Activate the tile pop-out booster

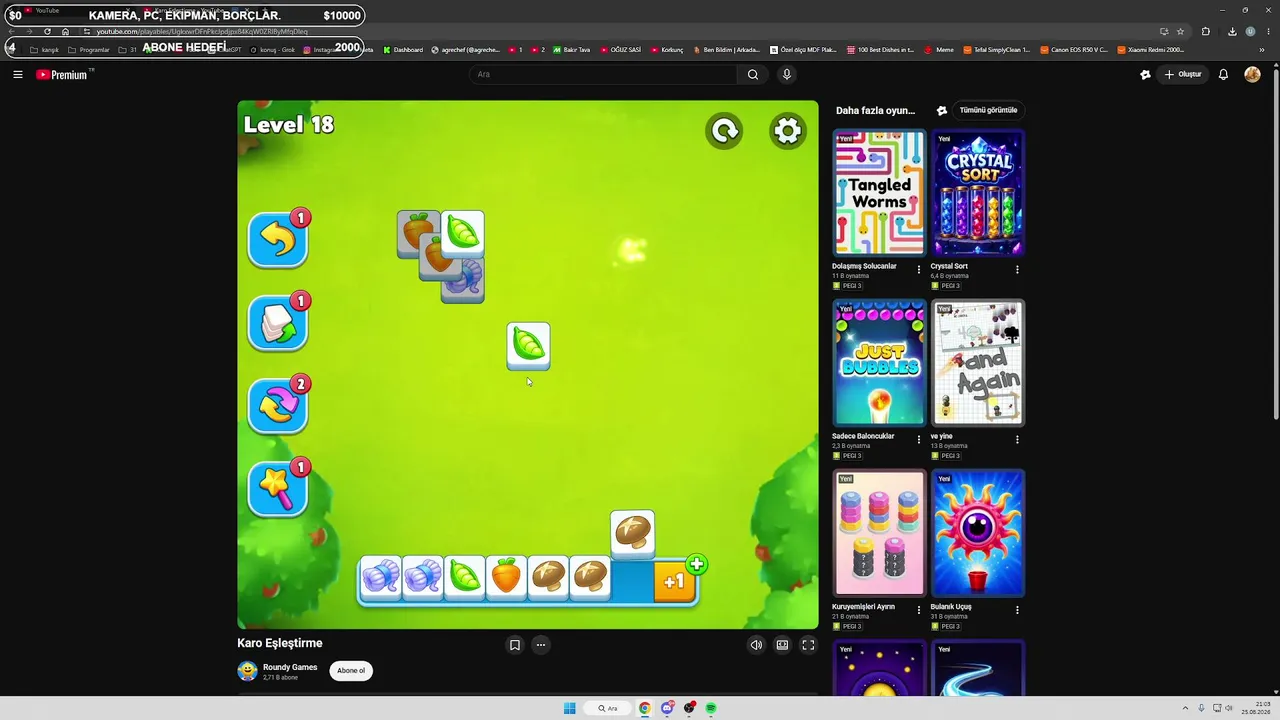pyautogui.click(x=277, y=323)
